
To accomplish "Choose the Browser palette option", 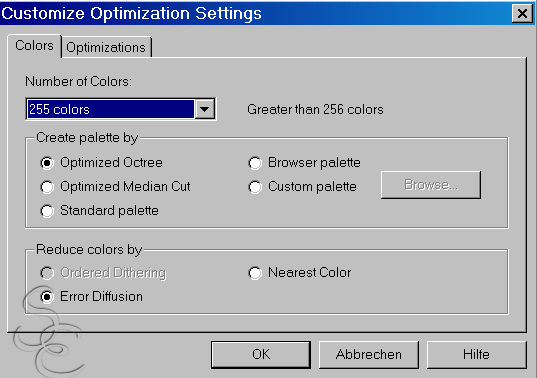I will click(x=255, y=163).
